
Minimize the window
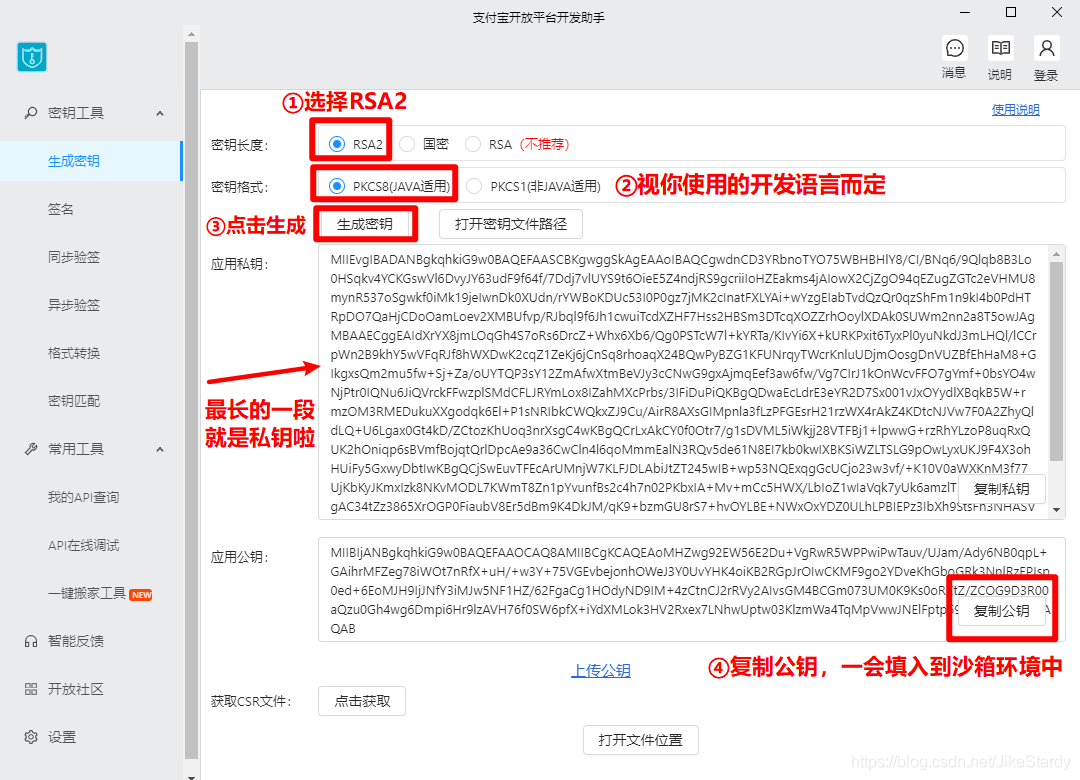[x=965, y=12]
